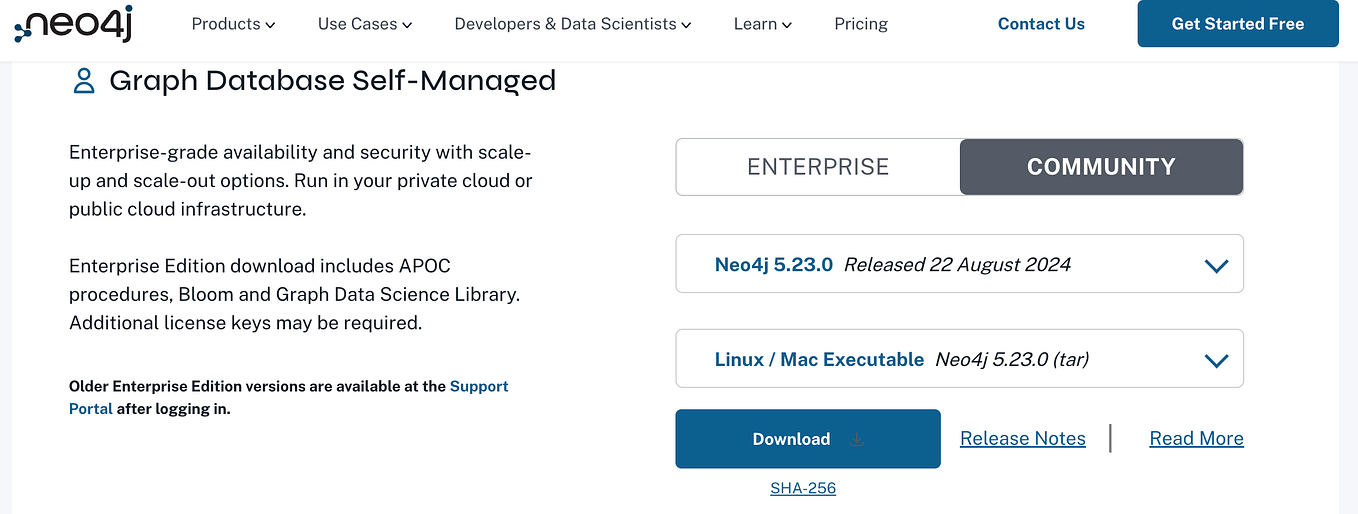Screen dimensions: 1358x514
Task: Click the user icon beside Graph Database Self-Managed
Action: 84,81
